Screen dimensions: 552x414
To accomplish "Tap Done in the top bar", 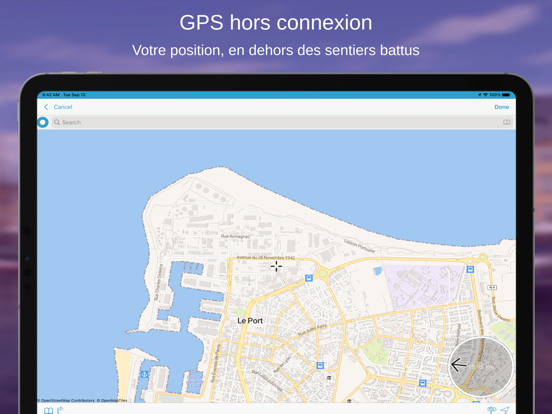I will pos(501,107).
